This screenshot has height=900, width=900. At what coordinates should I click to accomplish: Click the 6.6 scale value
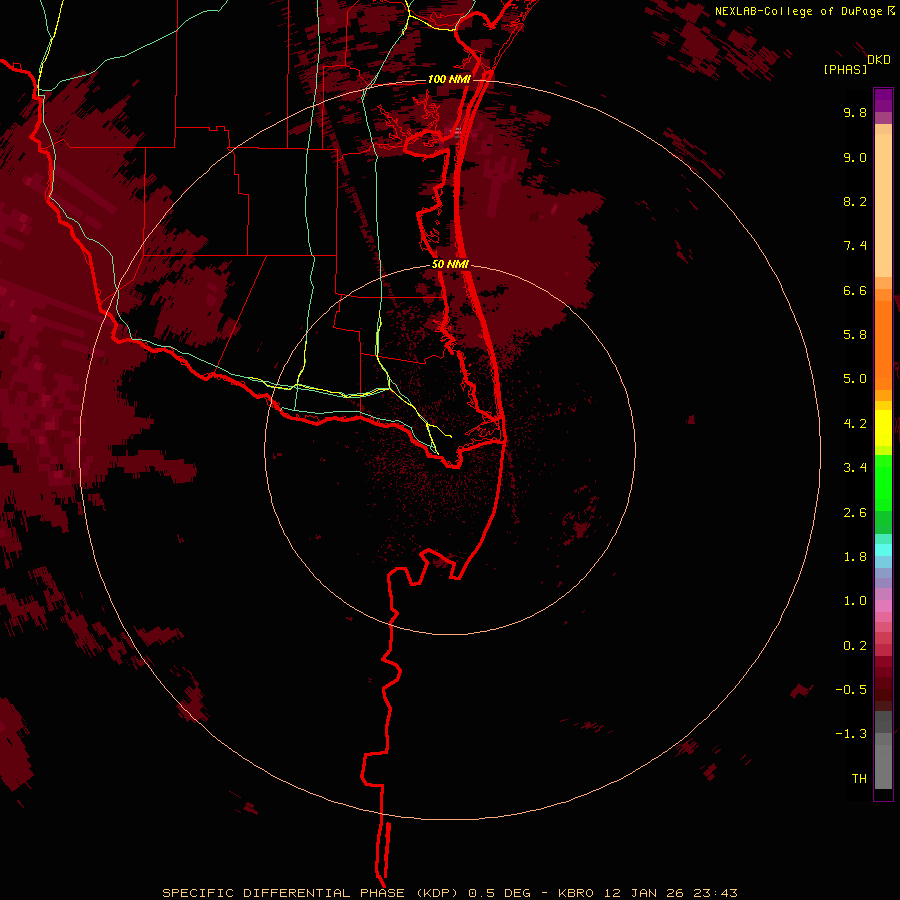[x=855, y=290]
